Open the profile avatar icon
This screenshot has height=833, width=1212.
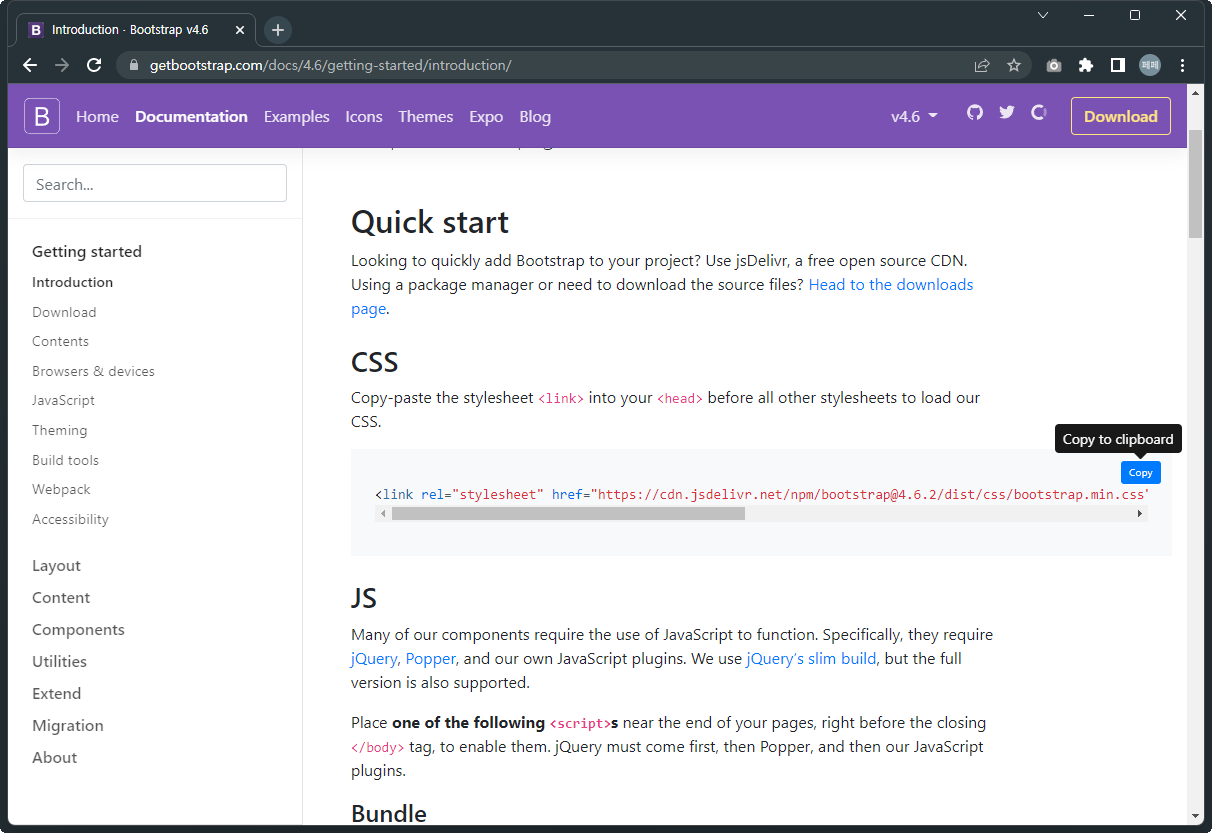(x=1150, y=65)
